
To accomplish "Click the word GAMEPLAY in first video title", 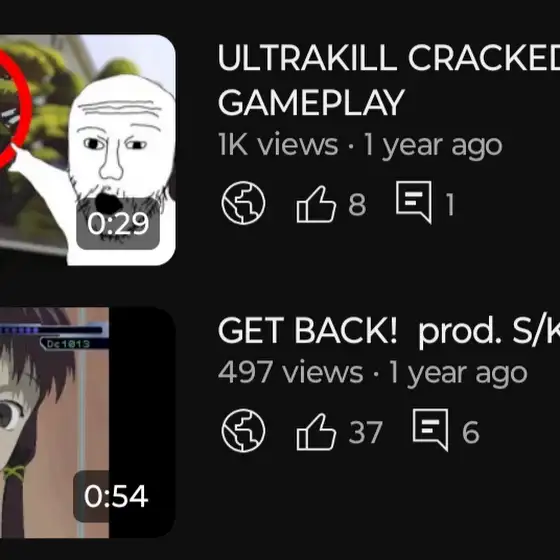I will pyautogui.click(x=311, y=102).
